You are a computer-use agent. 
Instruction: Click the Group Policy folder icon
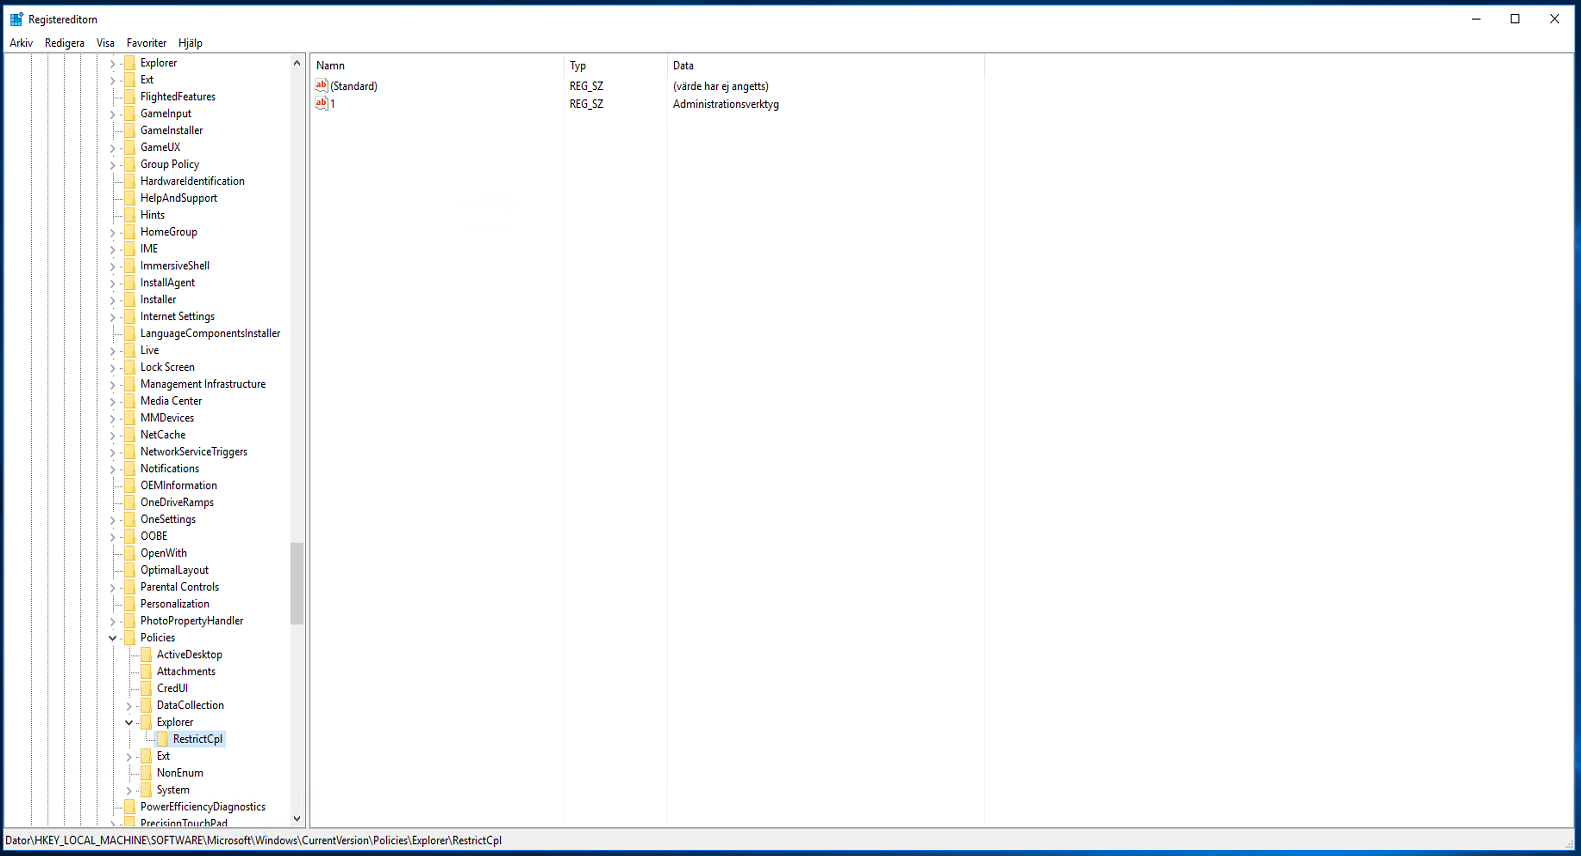click(129, 164)
